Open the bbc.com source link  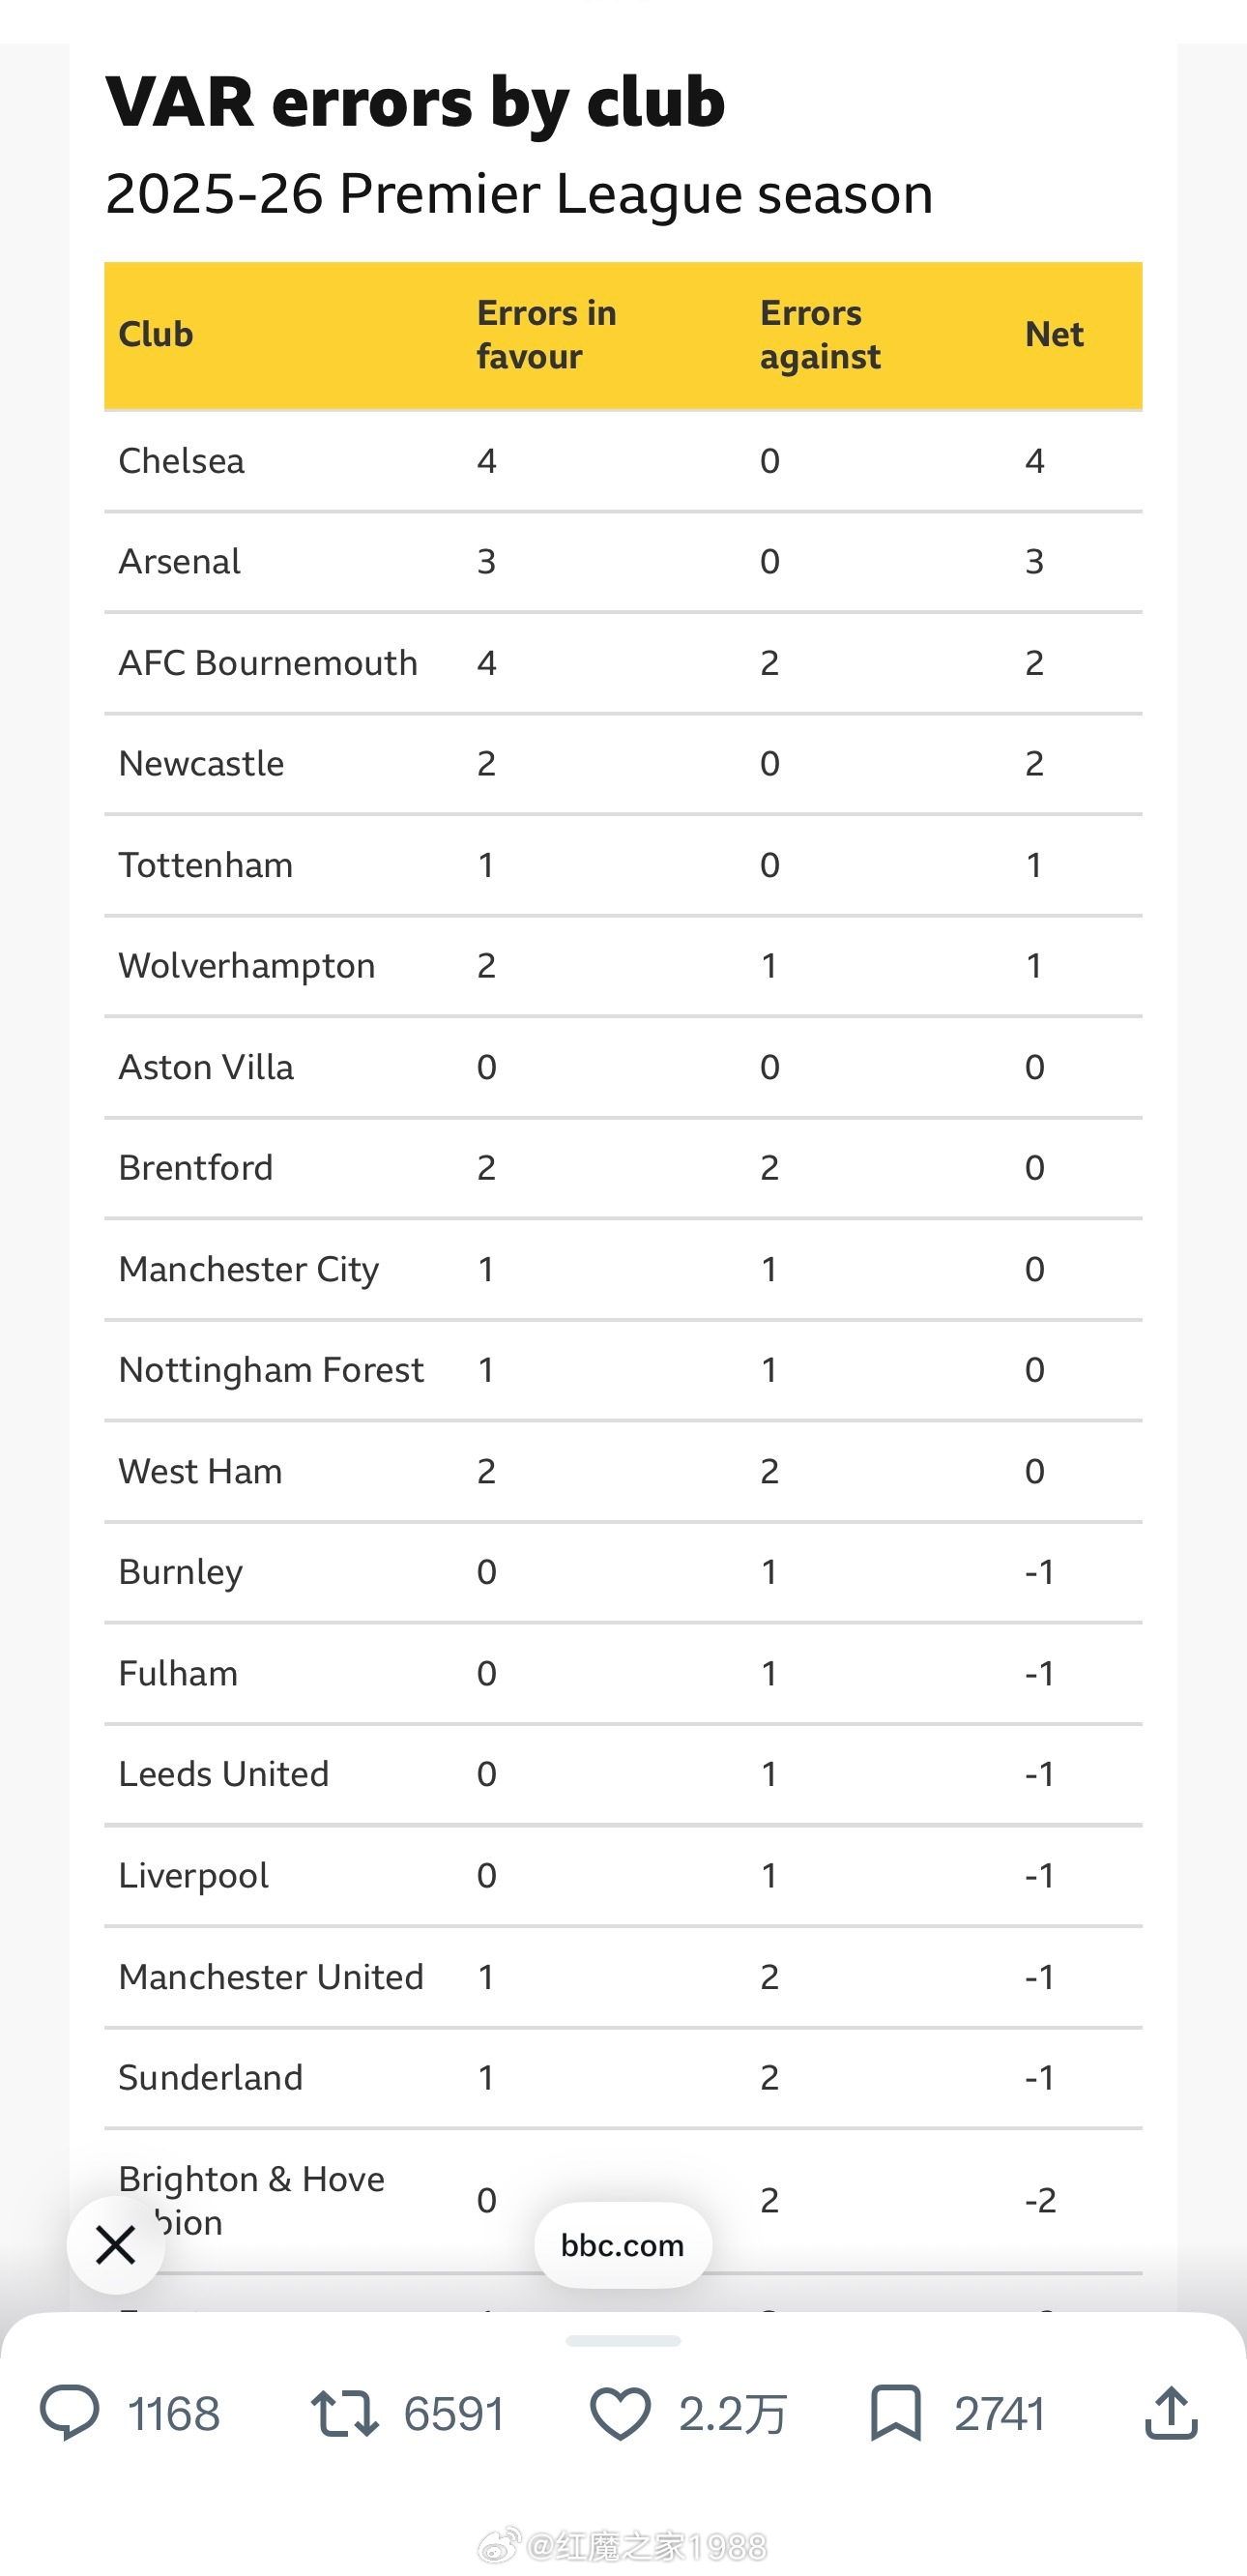623,2245
